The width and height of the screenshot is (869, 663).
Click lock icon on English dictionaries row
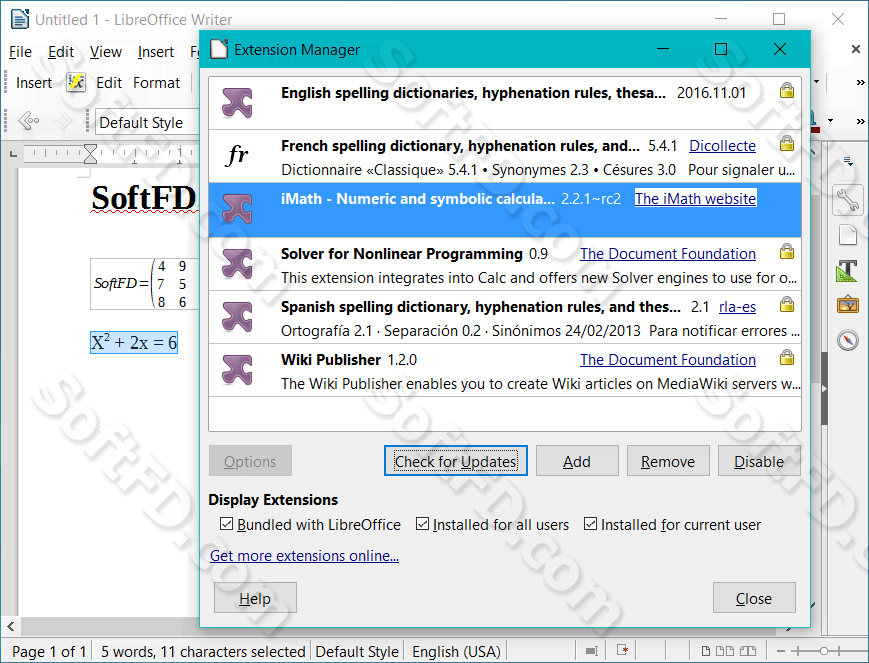787,90
